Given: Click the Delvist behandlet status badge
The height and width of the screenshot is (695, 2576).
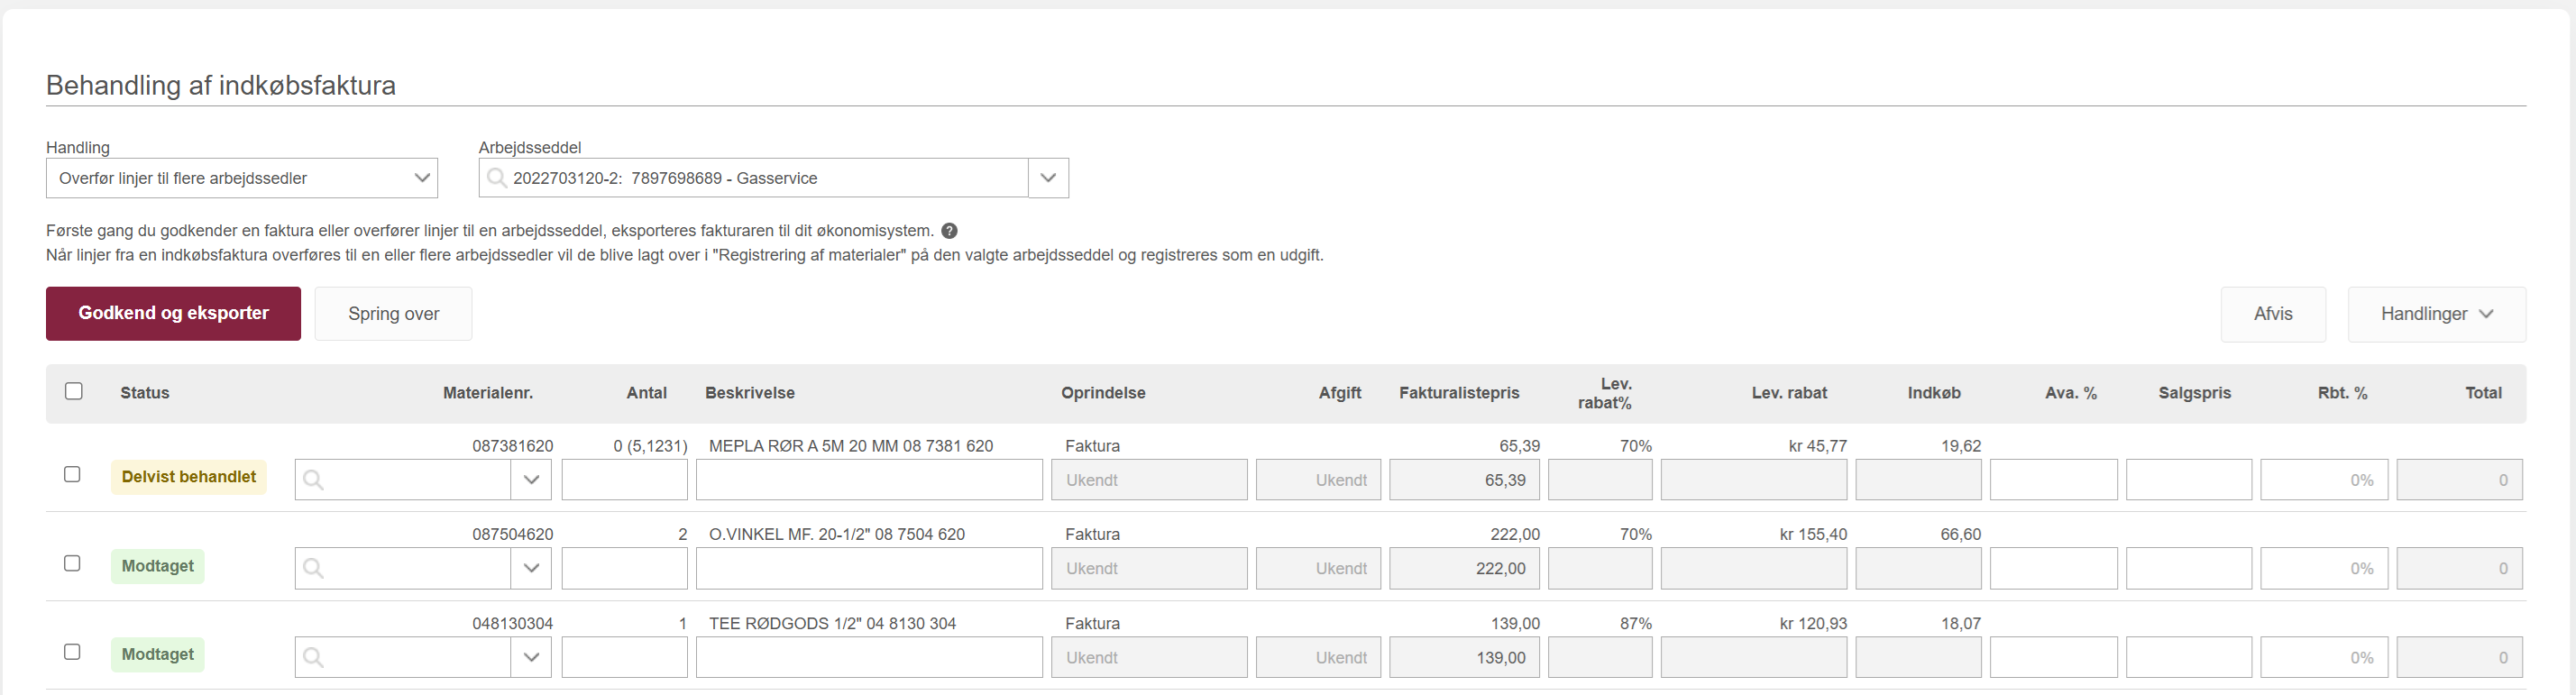Looking at the screenshot, I should pos(189,477).
